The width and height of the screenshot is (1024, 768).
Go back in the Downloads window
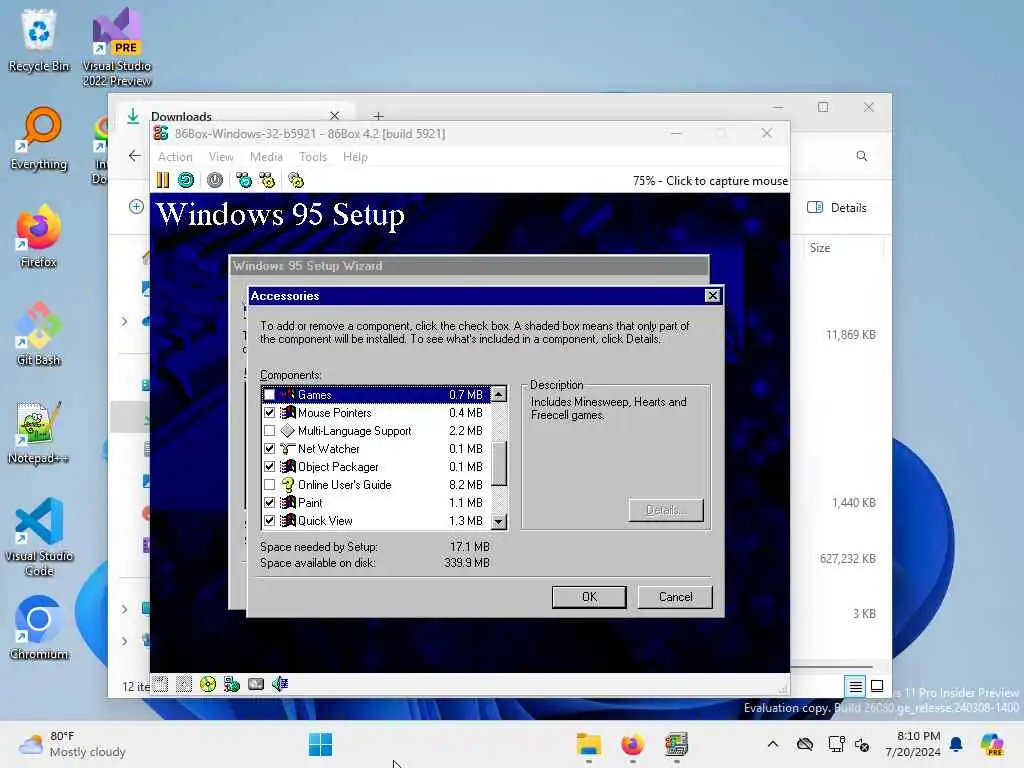[135, 156]
